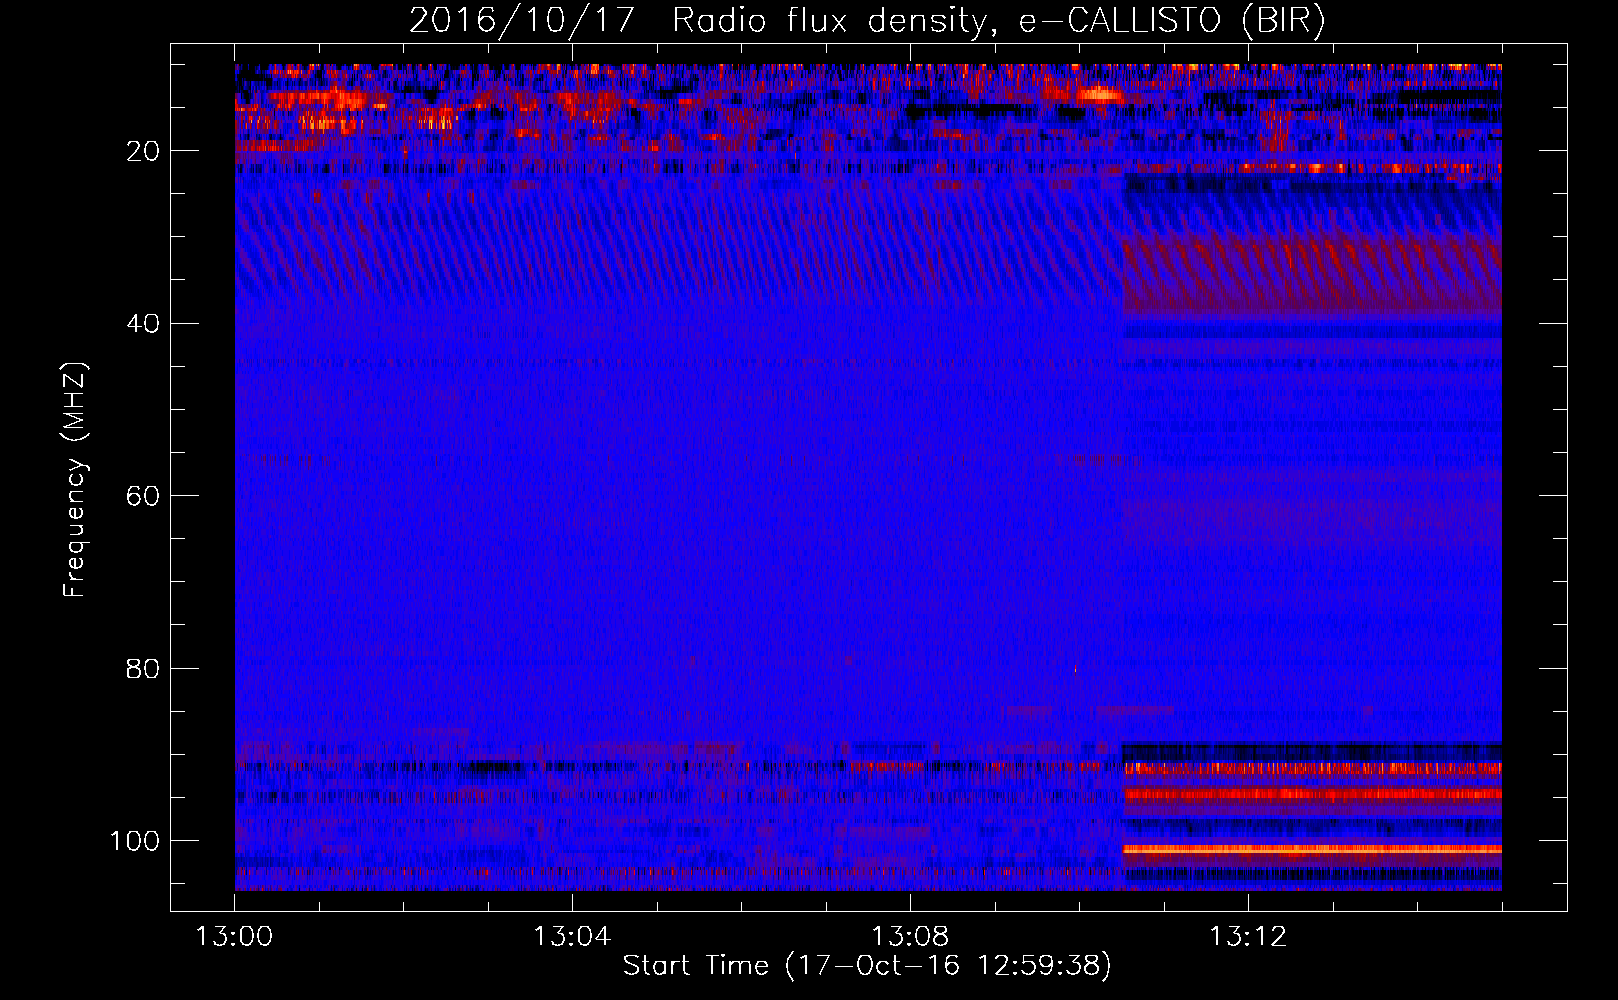Image resolution: width=1618 pixels, height=1000 pixels.
Task: Click the 13:12 time tick label
Action: pyautogui.click(x=1248, y=937)
